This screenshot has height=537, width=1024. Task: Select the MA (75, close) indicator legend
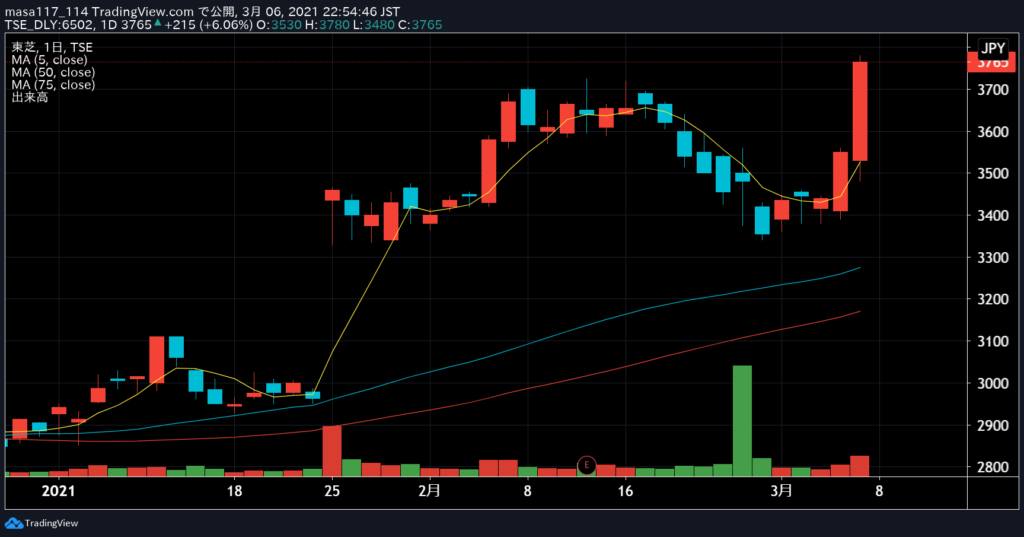point(53,84)
